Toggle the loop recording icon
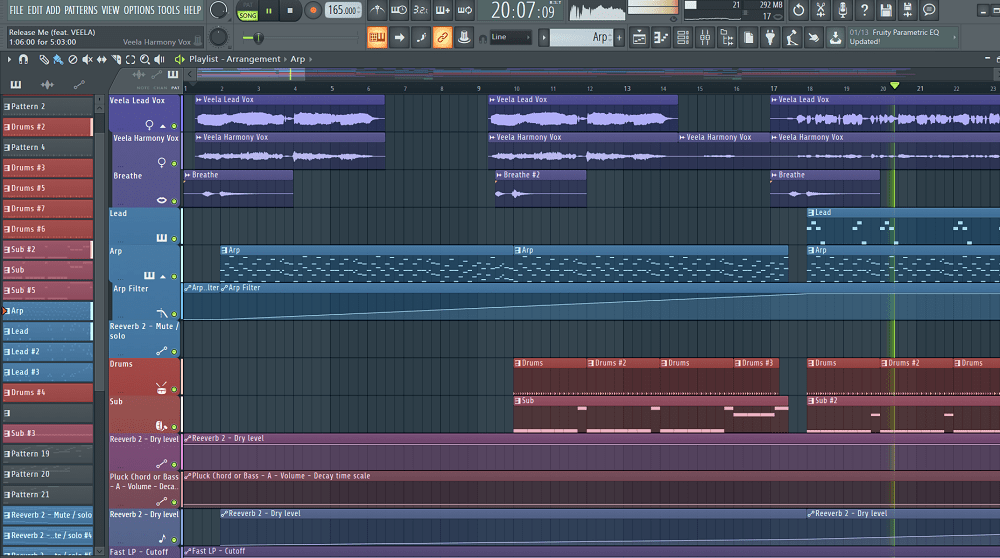1000x558 pixels. (465, 10)
